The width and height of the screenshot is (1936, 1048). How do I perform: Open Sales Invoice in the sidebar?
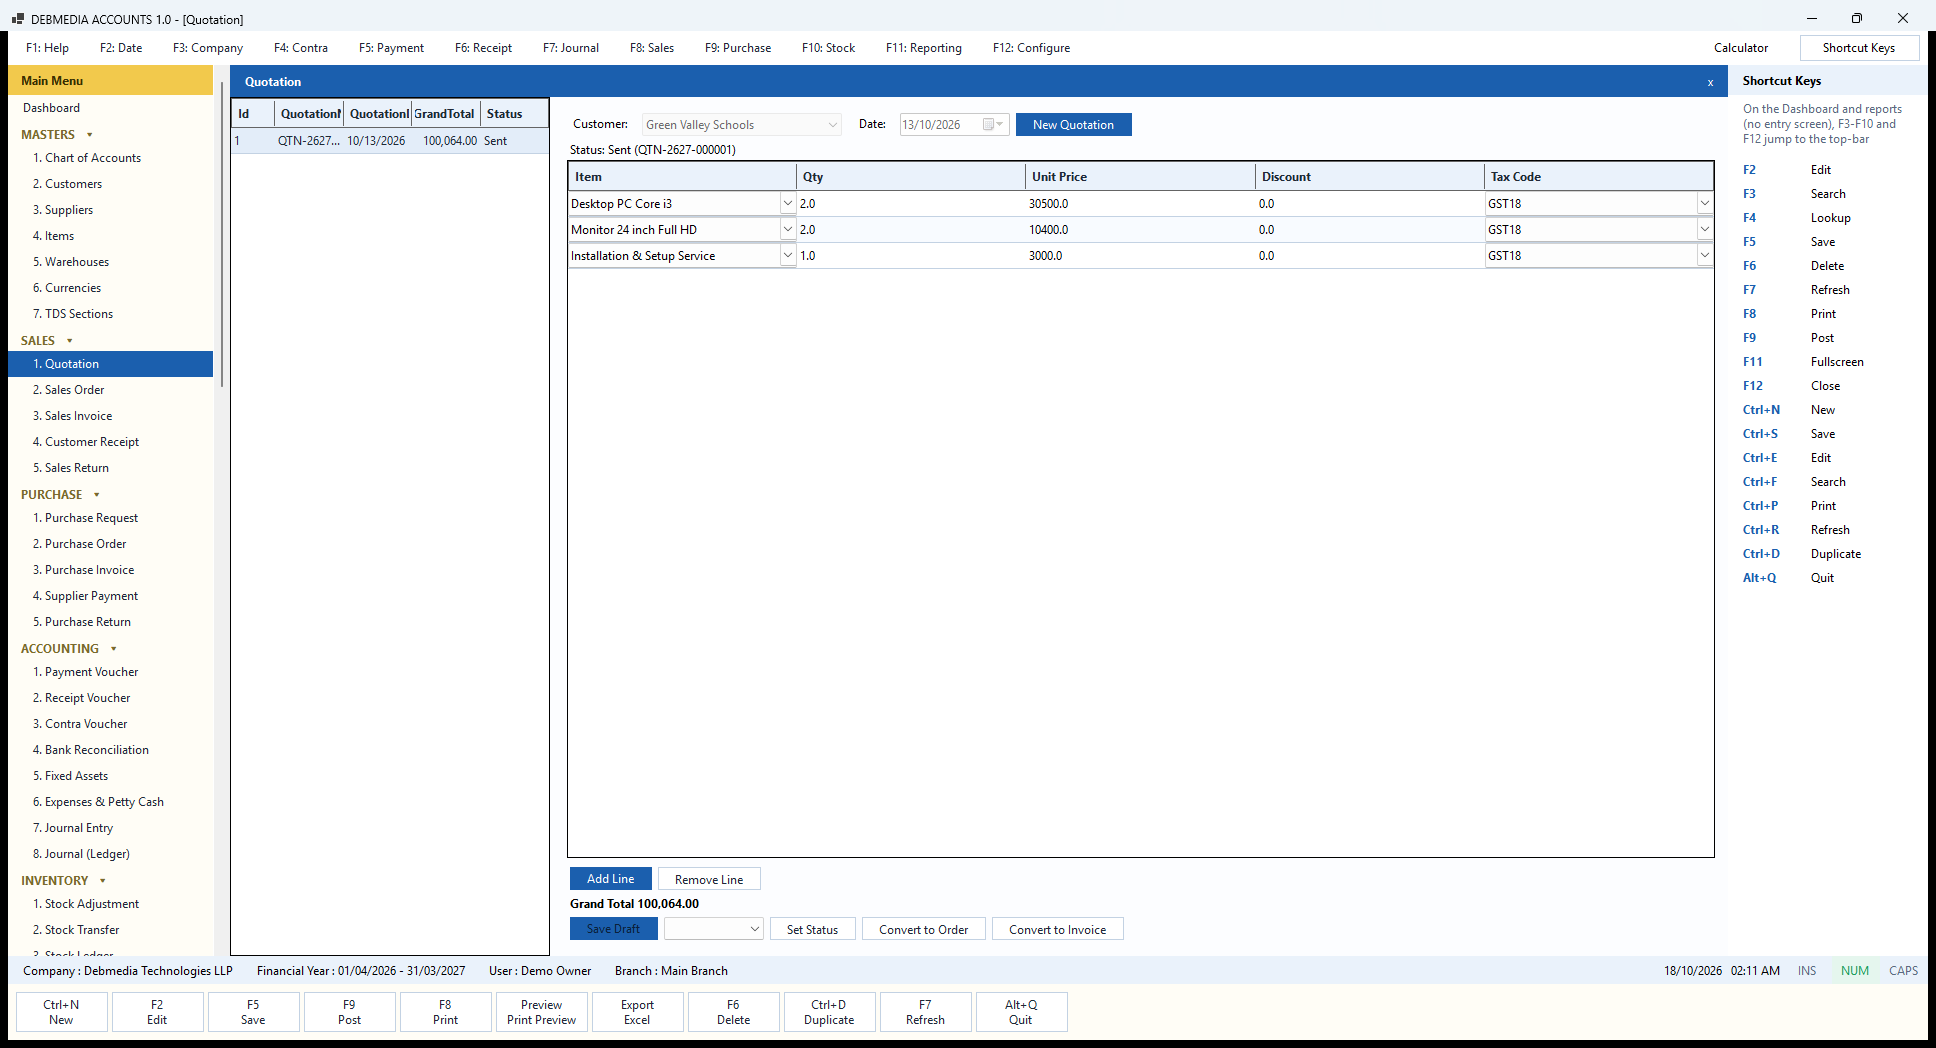[x=110, y=416]
